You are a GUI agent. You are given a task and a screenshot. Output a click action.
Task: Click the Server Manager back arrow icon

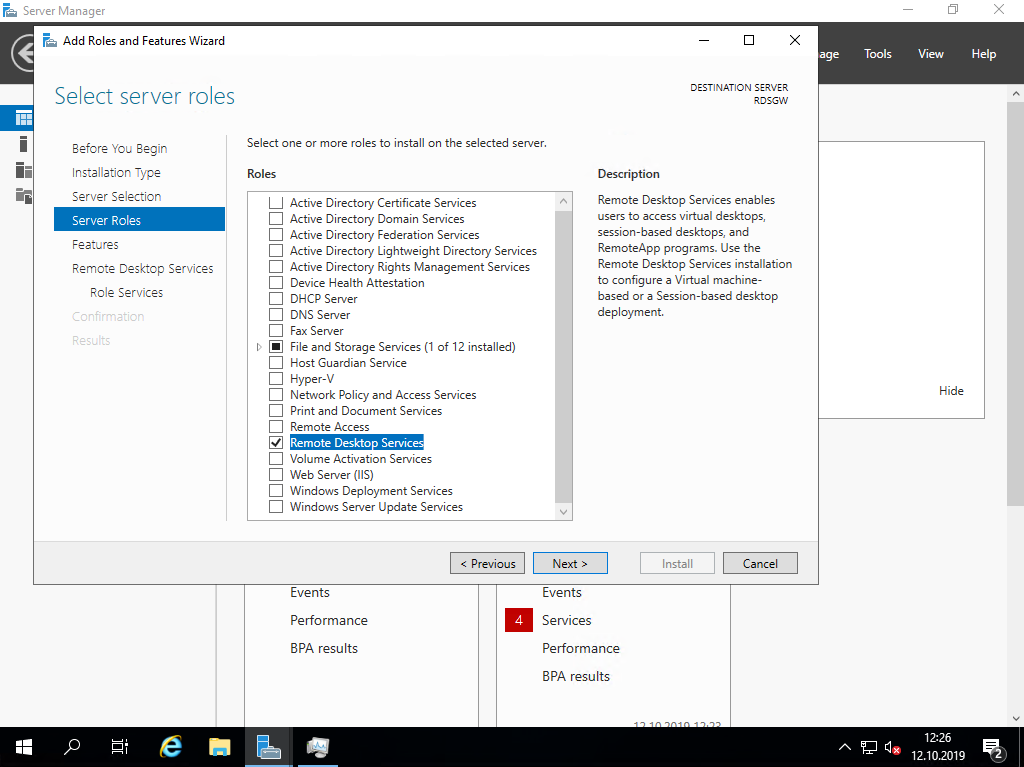(24, 53)
